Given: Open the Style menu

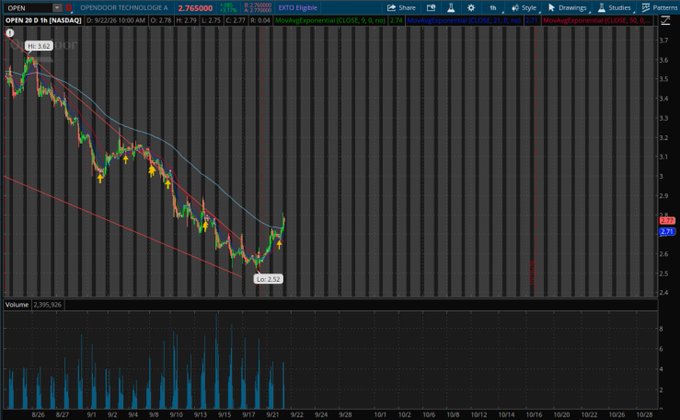Looking at the screenshot, I should click(x=524, y=8).
